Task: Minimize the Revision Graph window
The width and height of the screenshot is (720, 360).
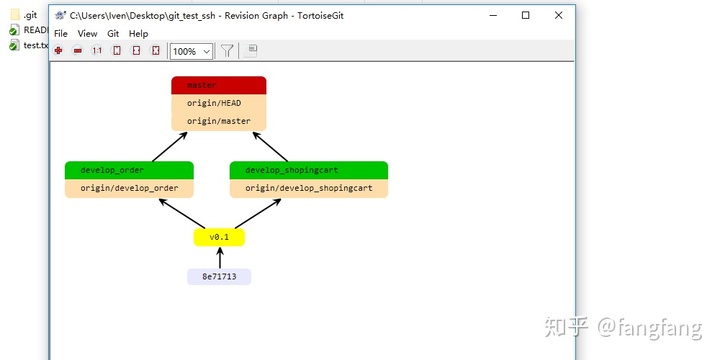Action: click(493, 15)
